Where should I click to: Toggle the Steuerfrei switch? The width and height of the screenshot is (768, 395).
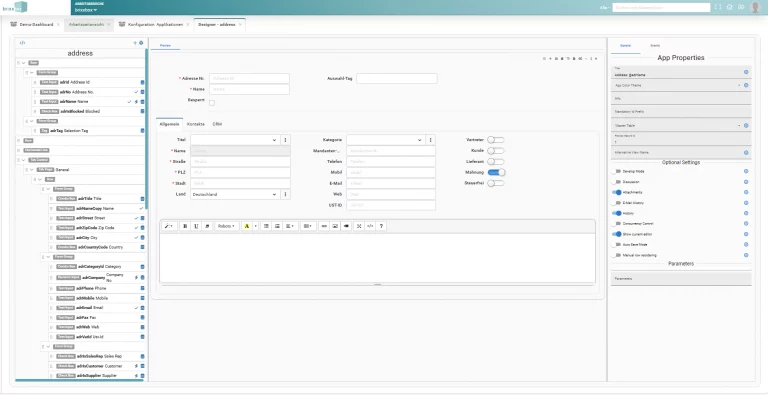point(496,183)
